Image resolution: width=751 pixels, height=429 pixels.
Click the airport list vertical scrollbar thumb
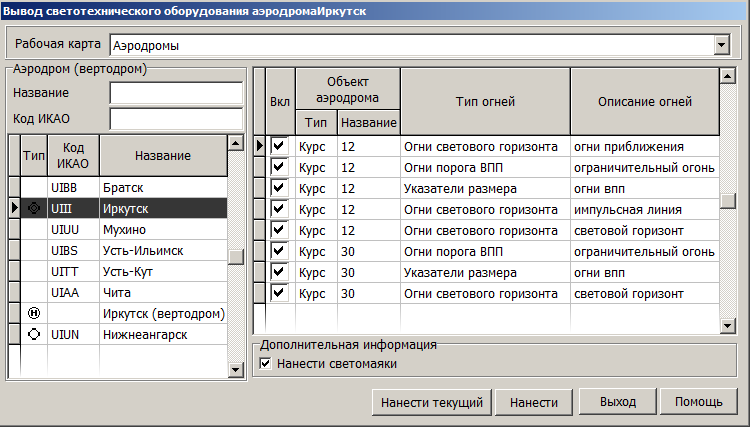(x=236, y=257)
